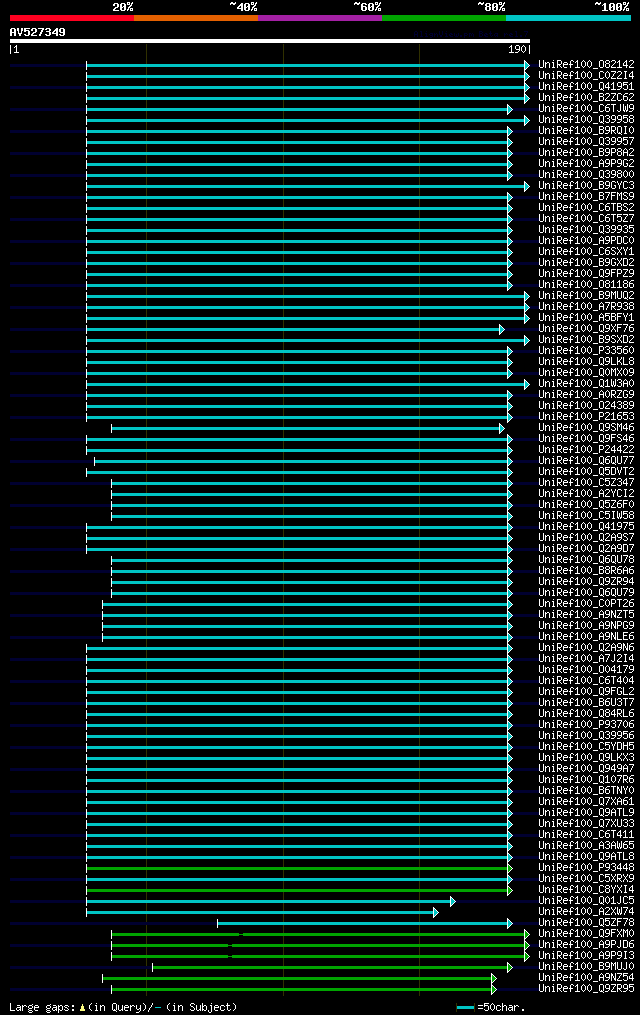Select label UniRef100_Q9LKX3
Image resolution: width=640 pixels, height=1015 pixels.
(x=586, y=757)
